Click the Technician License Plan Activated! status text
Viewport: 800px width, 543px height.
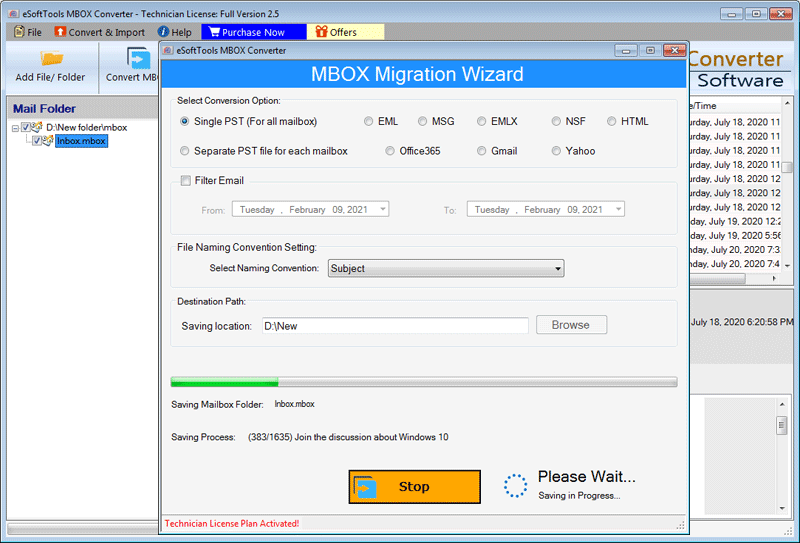click(x=232, y=524)
